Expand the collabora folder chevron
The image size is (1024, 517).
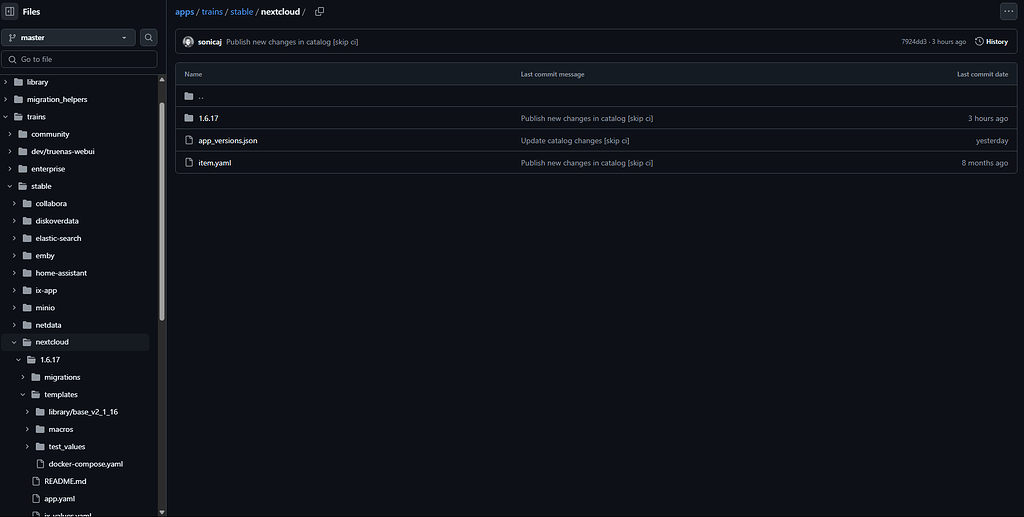(x=14, y=204)
